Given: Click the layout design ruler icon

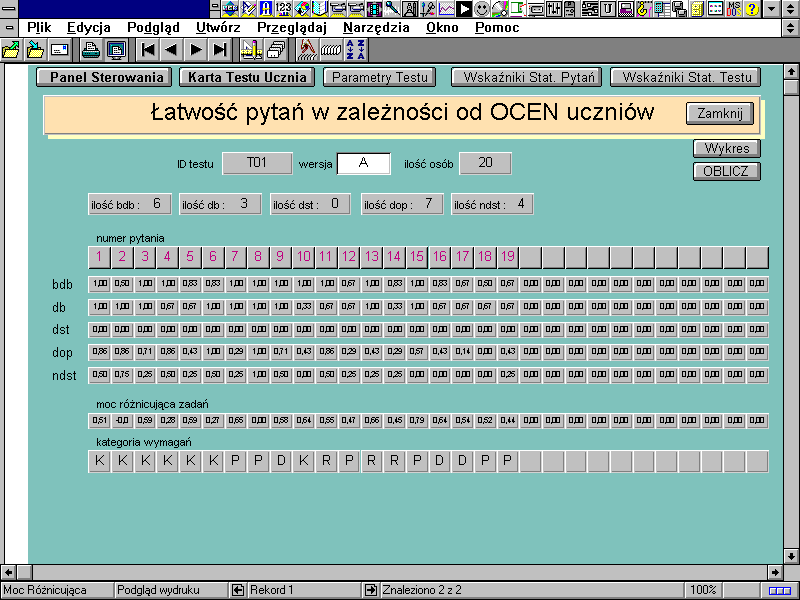Looking at the screenshot, I should click(251, 49).
